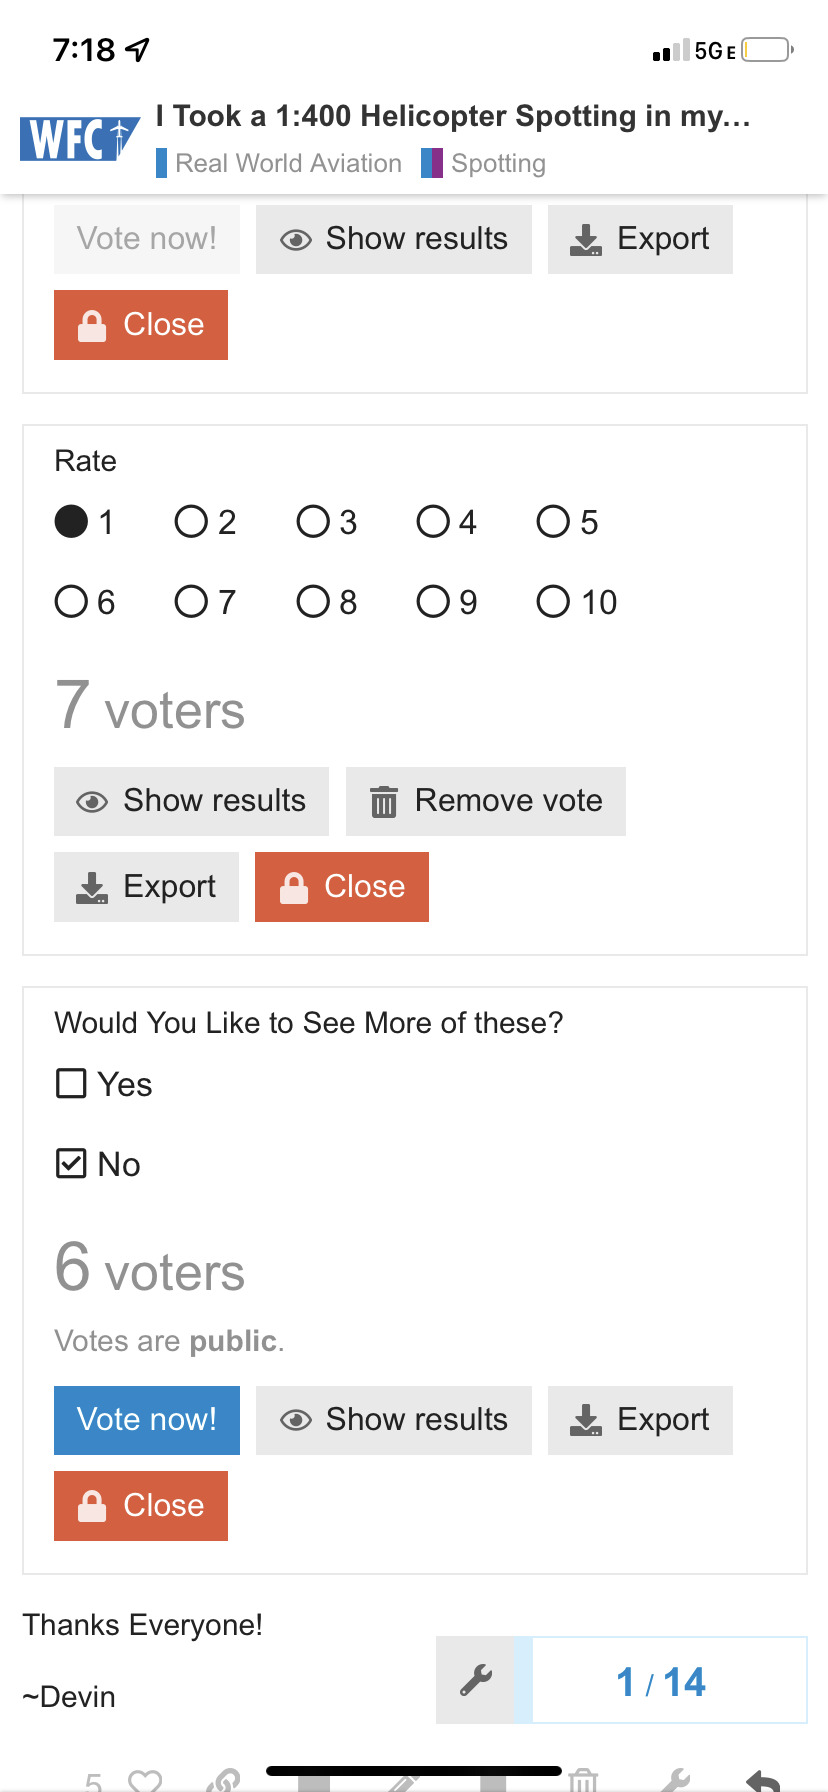Like the post with the heart icon
The image size is (828, 1792).
tap(146, 1780)
